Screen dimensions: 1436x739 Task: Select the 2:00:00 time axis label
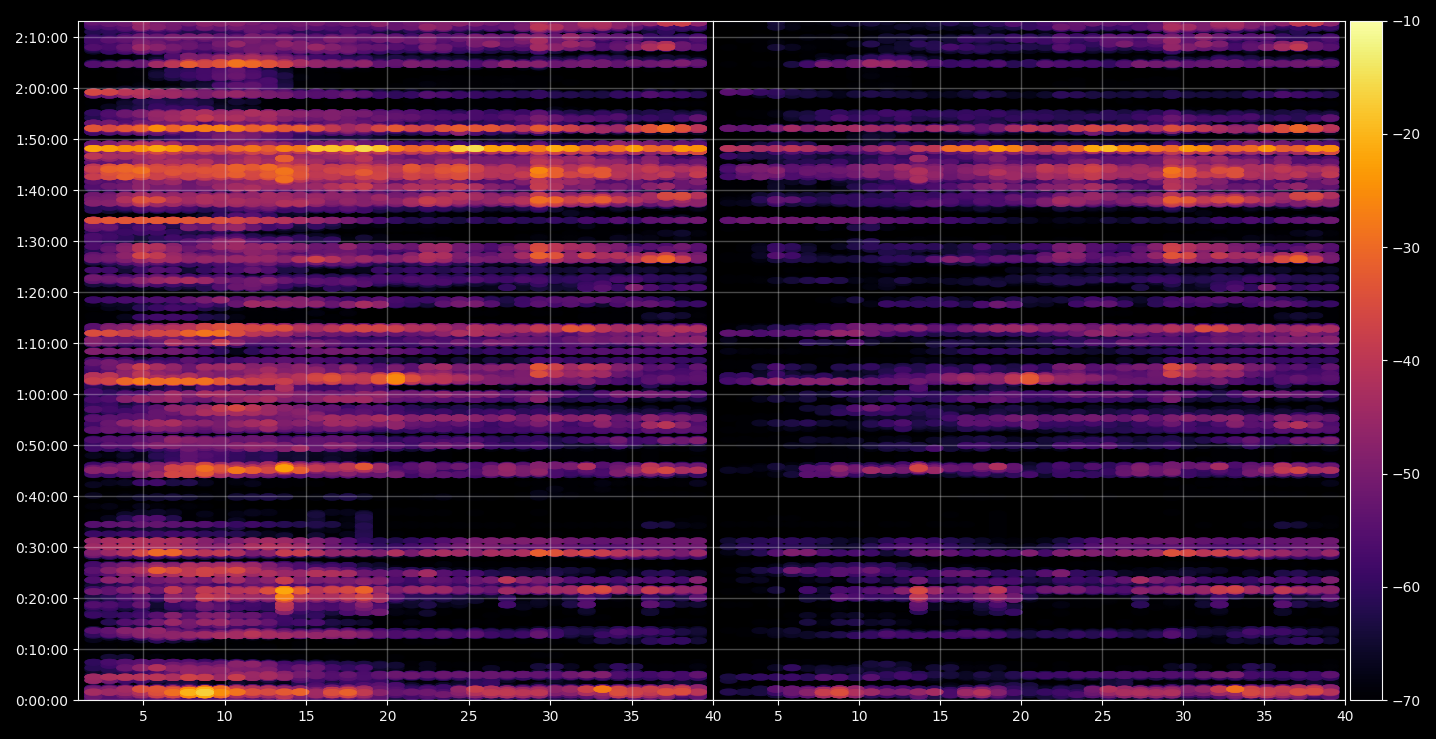[42, 89]
